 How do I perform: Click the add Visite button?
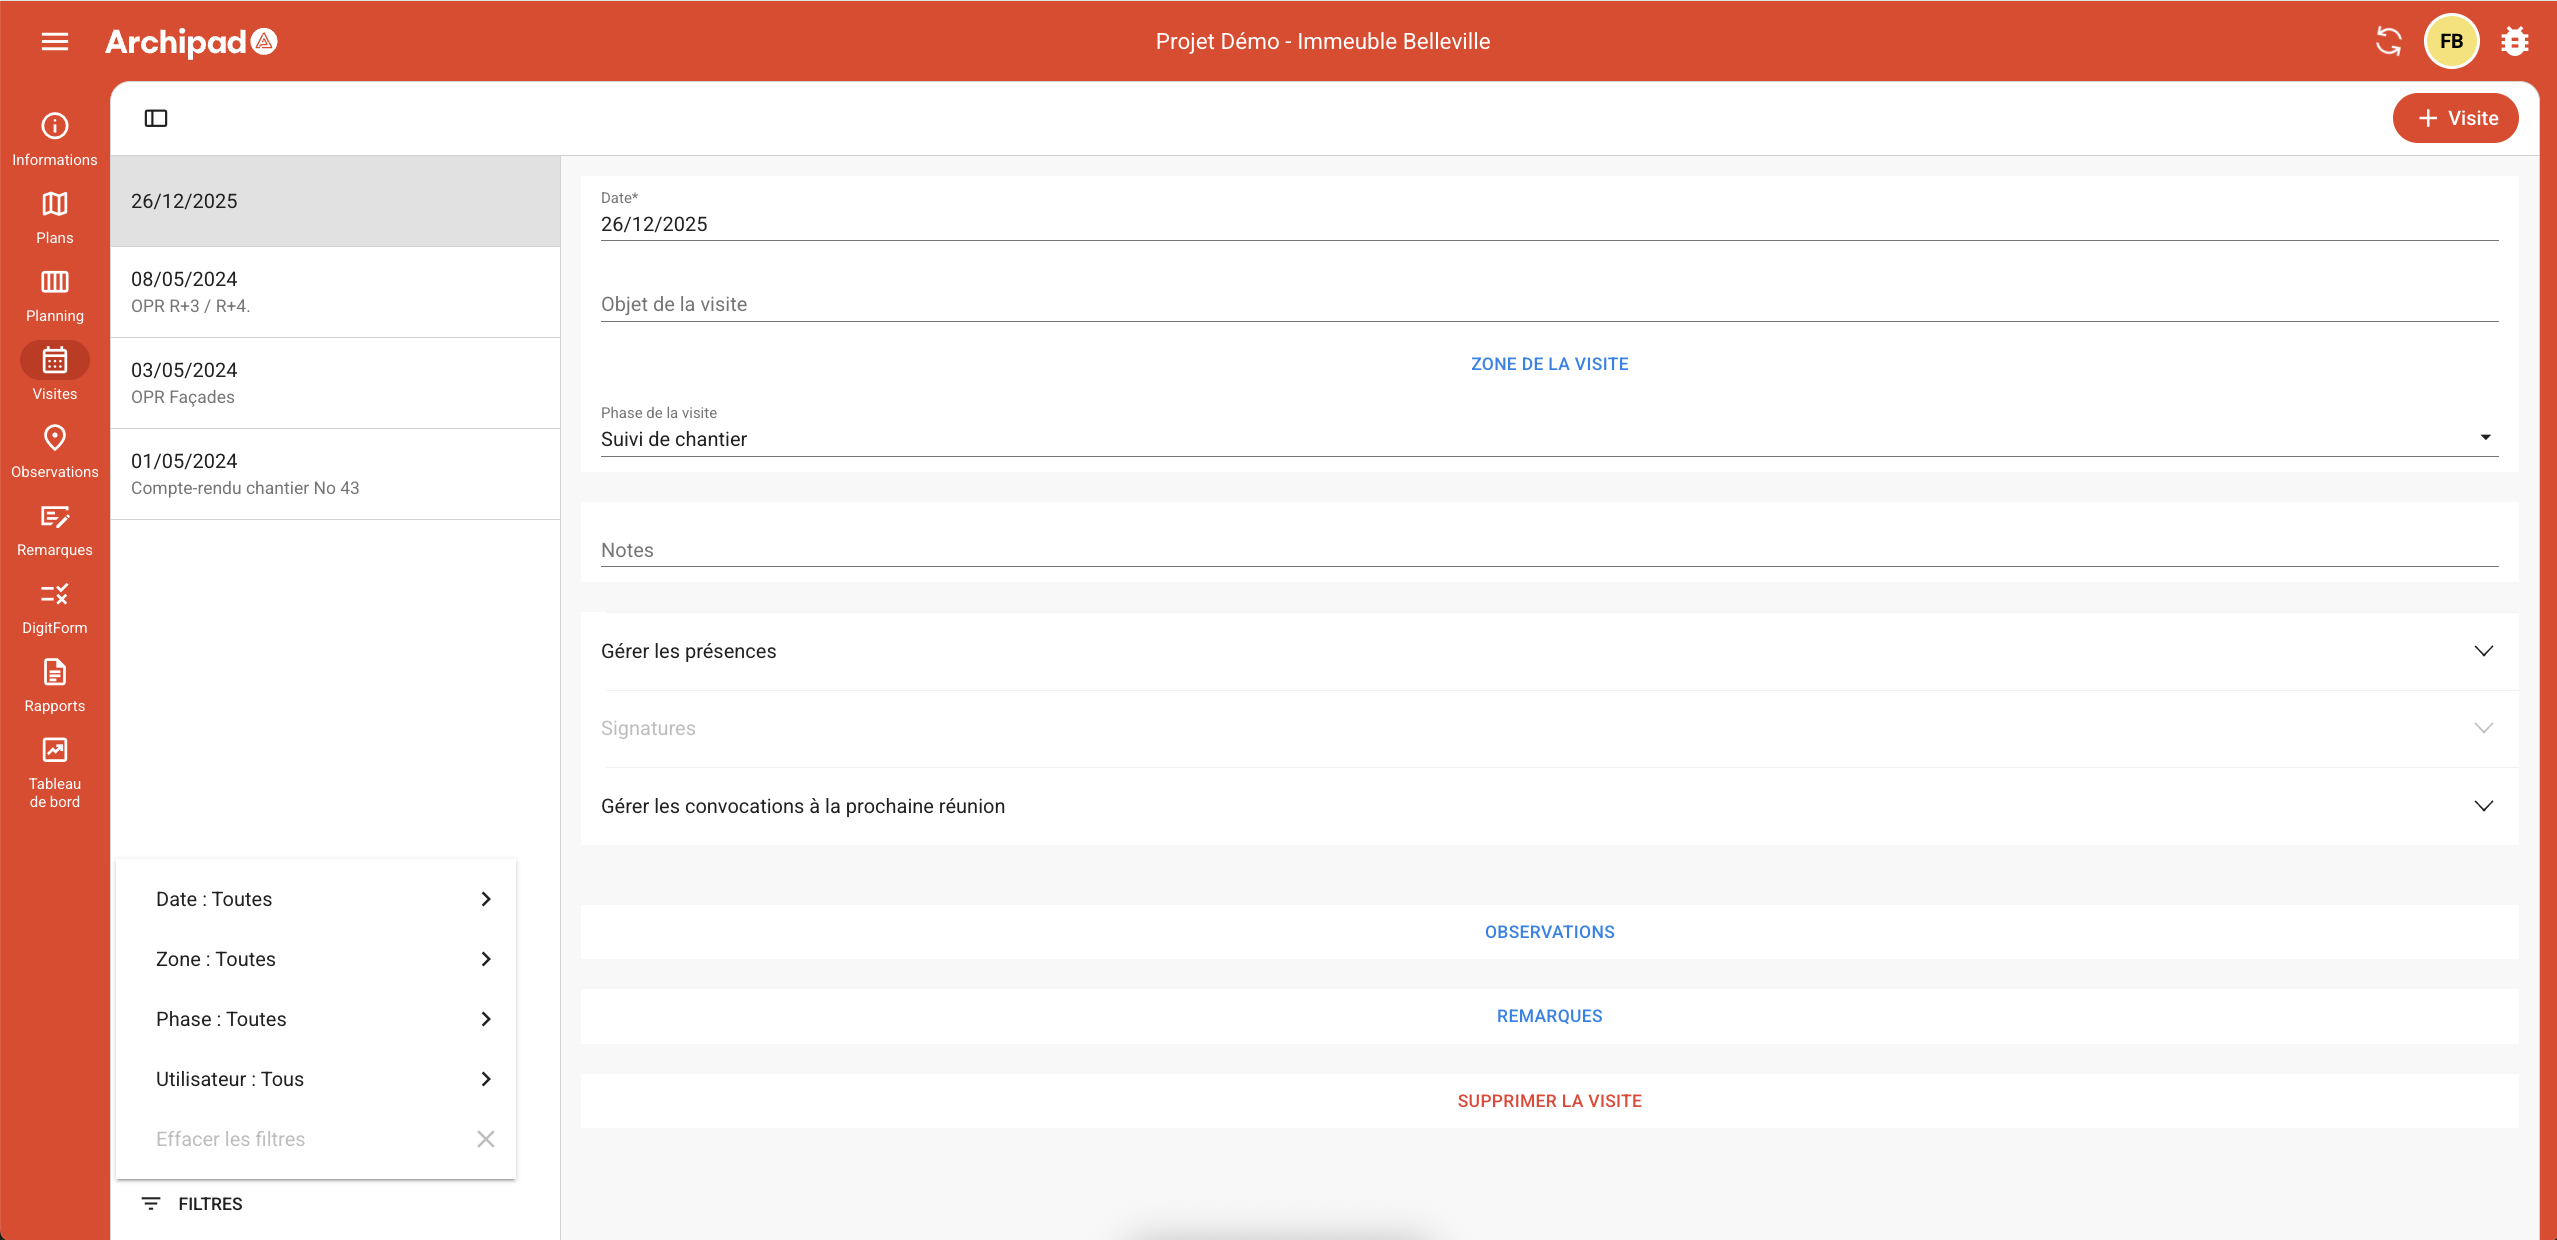click(2455, 118)
